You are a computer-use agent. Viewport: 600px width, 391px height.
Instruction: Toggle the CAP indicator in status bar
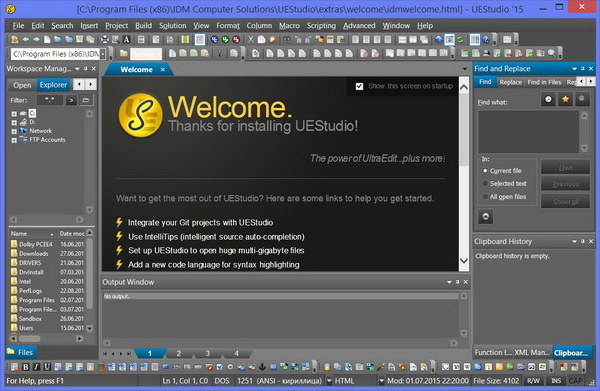[575, 381]
